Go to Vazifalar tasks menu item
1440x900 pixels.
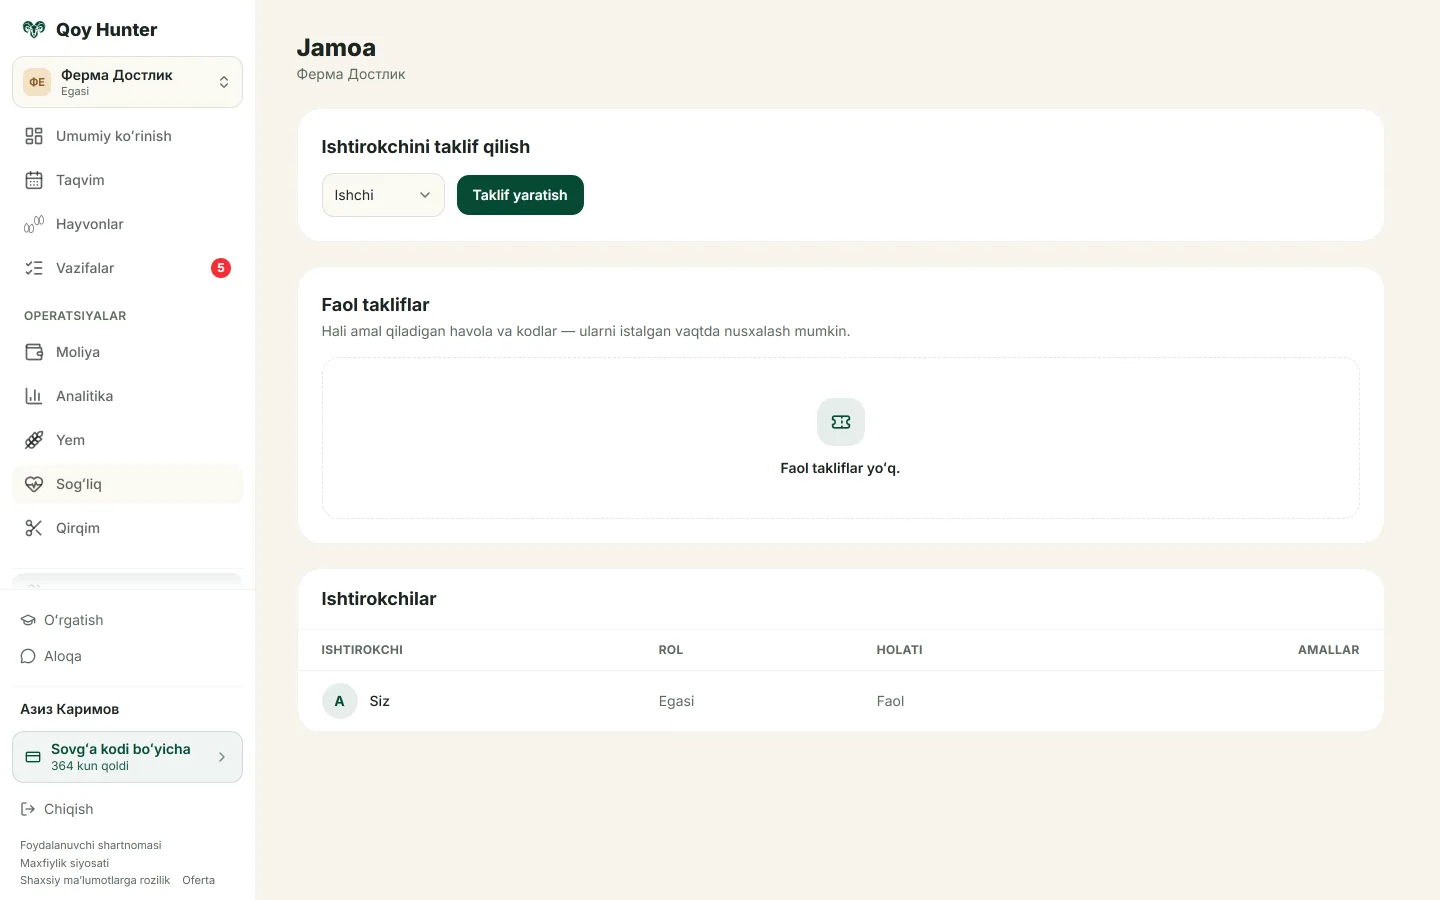pos(127,268)
